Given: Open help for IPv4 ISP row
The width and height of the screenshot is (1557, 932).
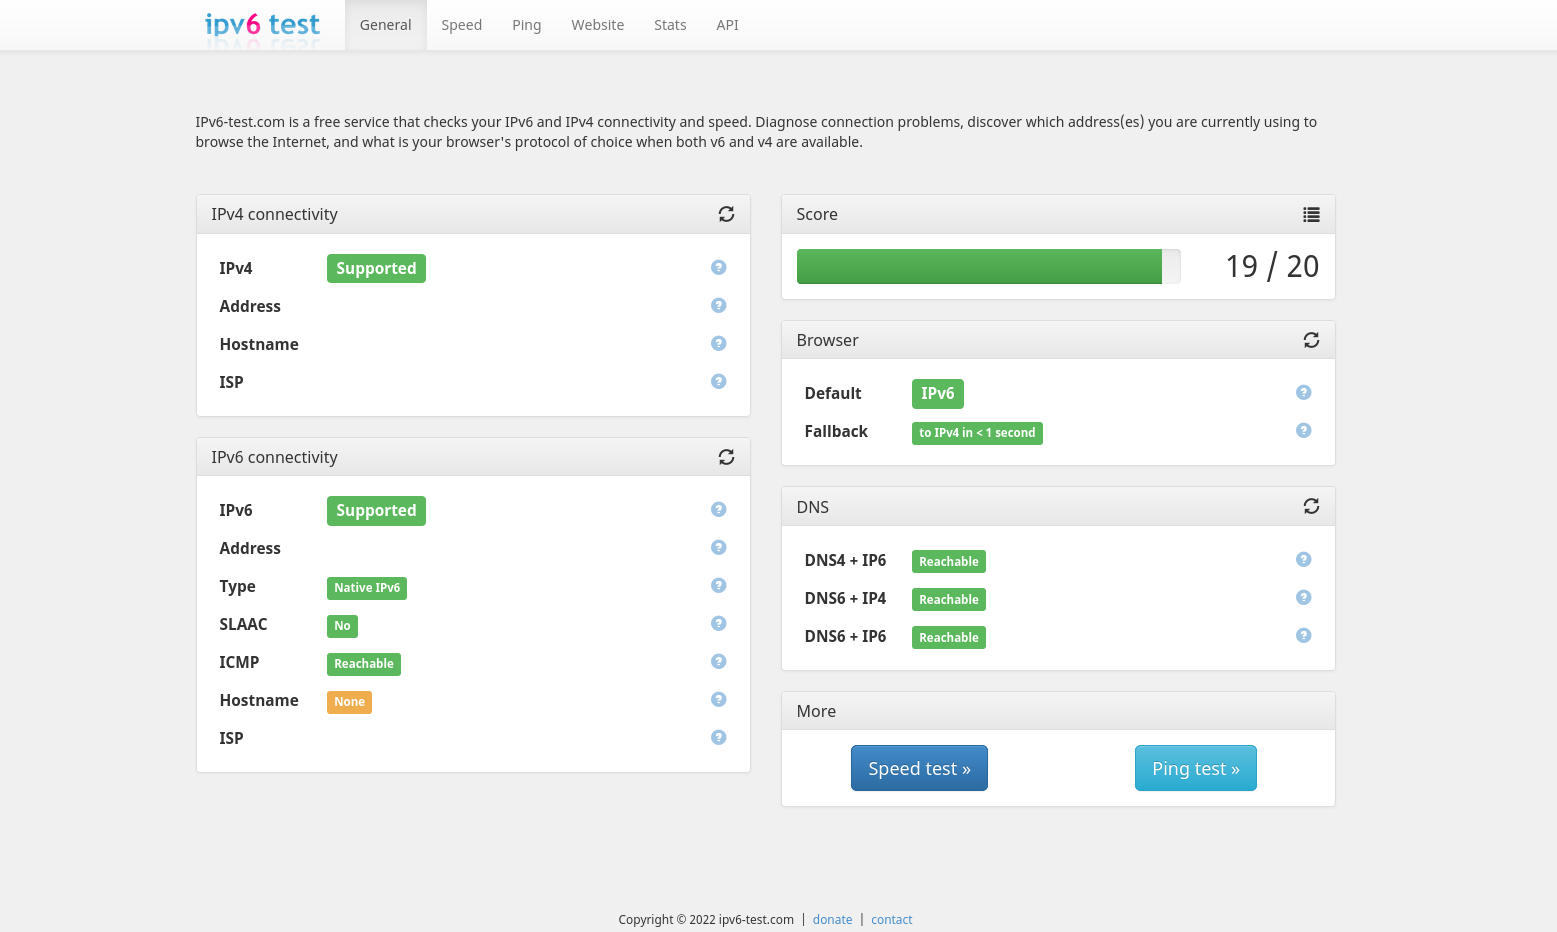Looking at the screenshot, I should 718,382.
